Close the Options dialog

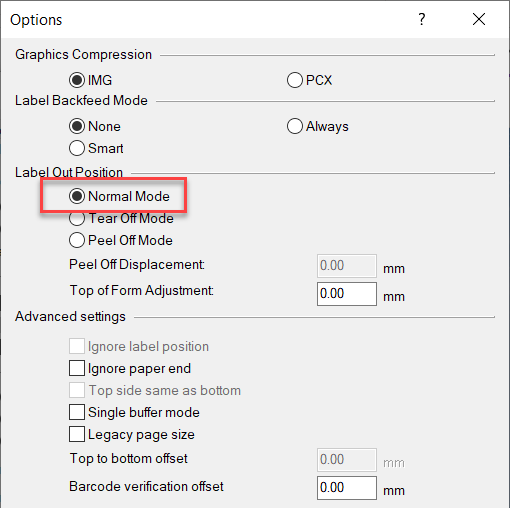pos(479,19)
